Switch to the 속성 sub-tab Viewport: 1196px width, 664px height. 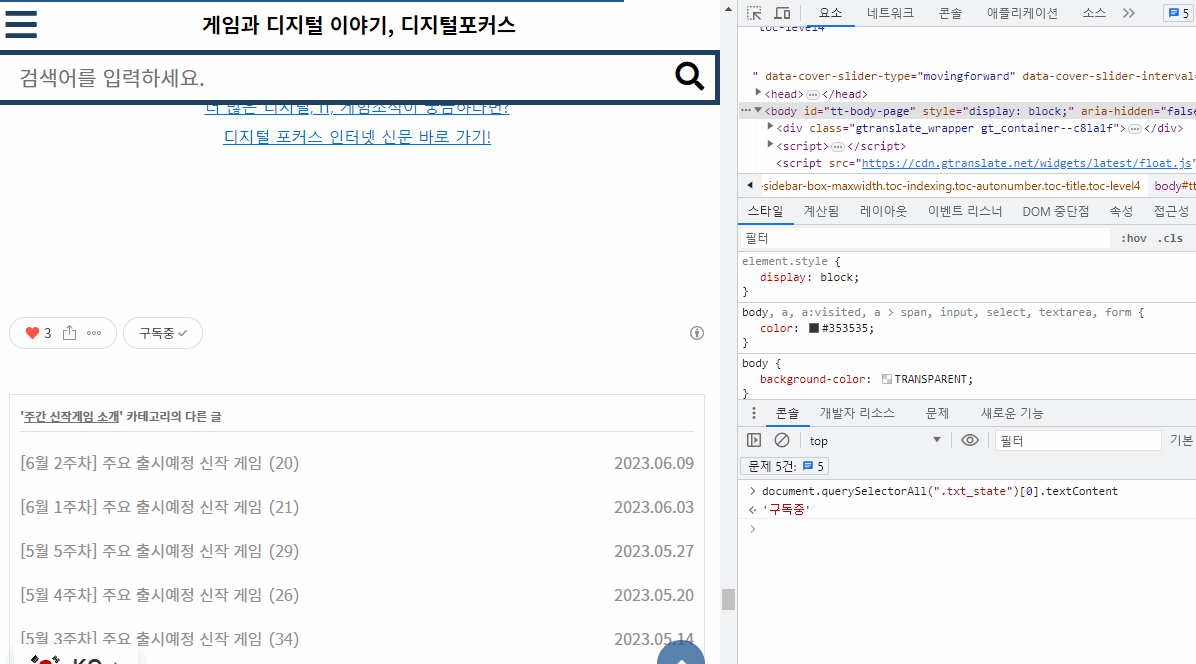point(1120,211)
